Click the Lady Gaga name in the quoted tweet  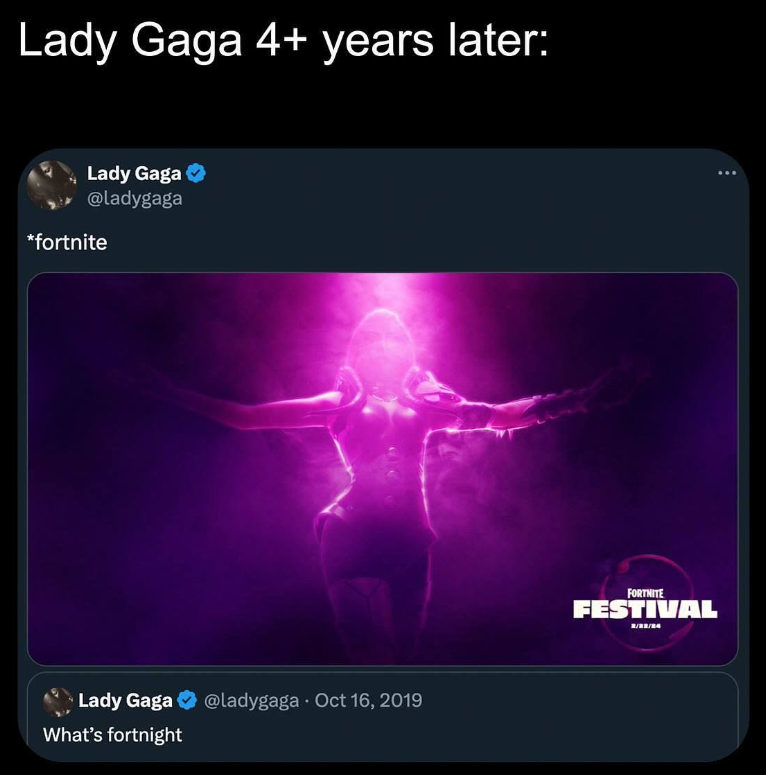coord(125,700)
